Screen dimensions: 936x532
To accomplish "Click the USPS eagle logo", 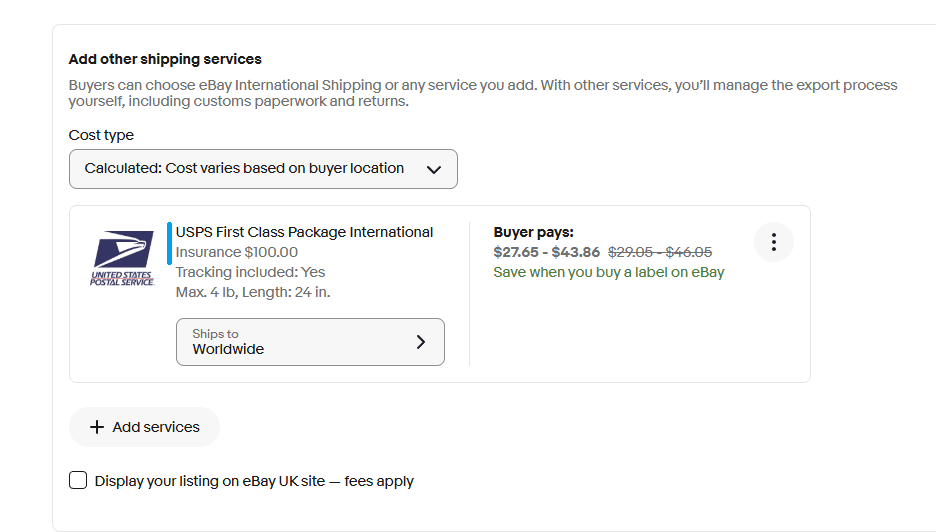I will point(122,258).
